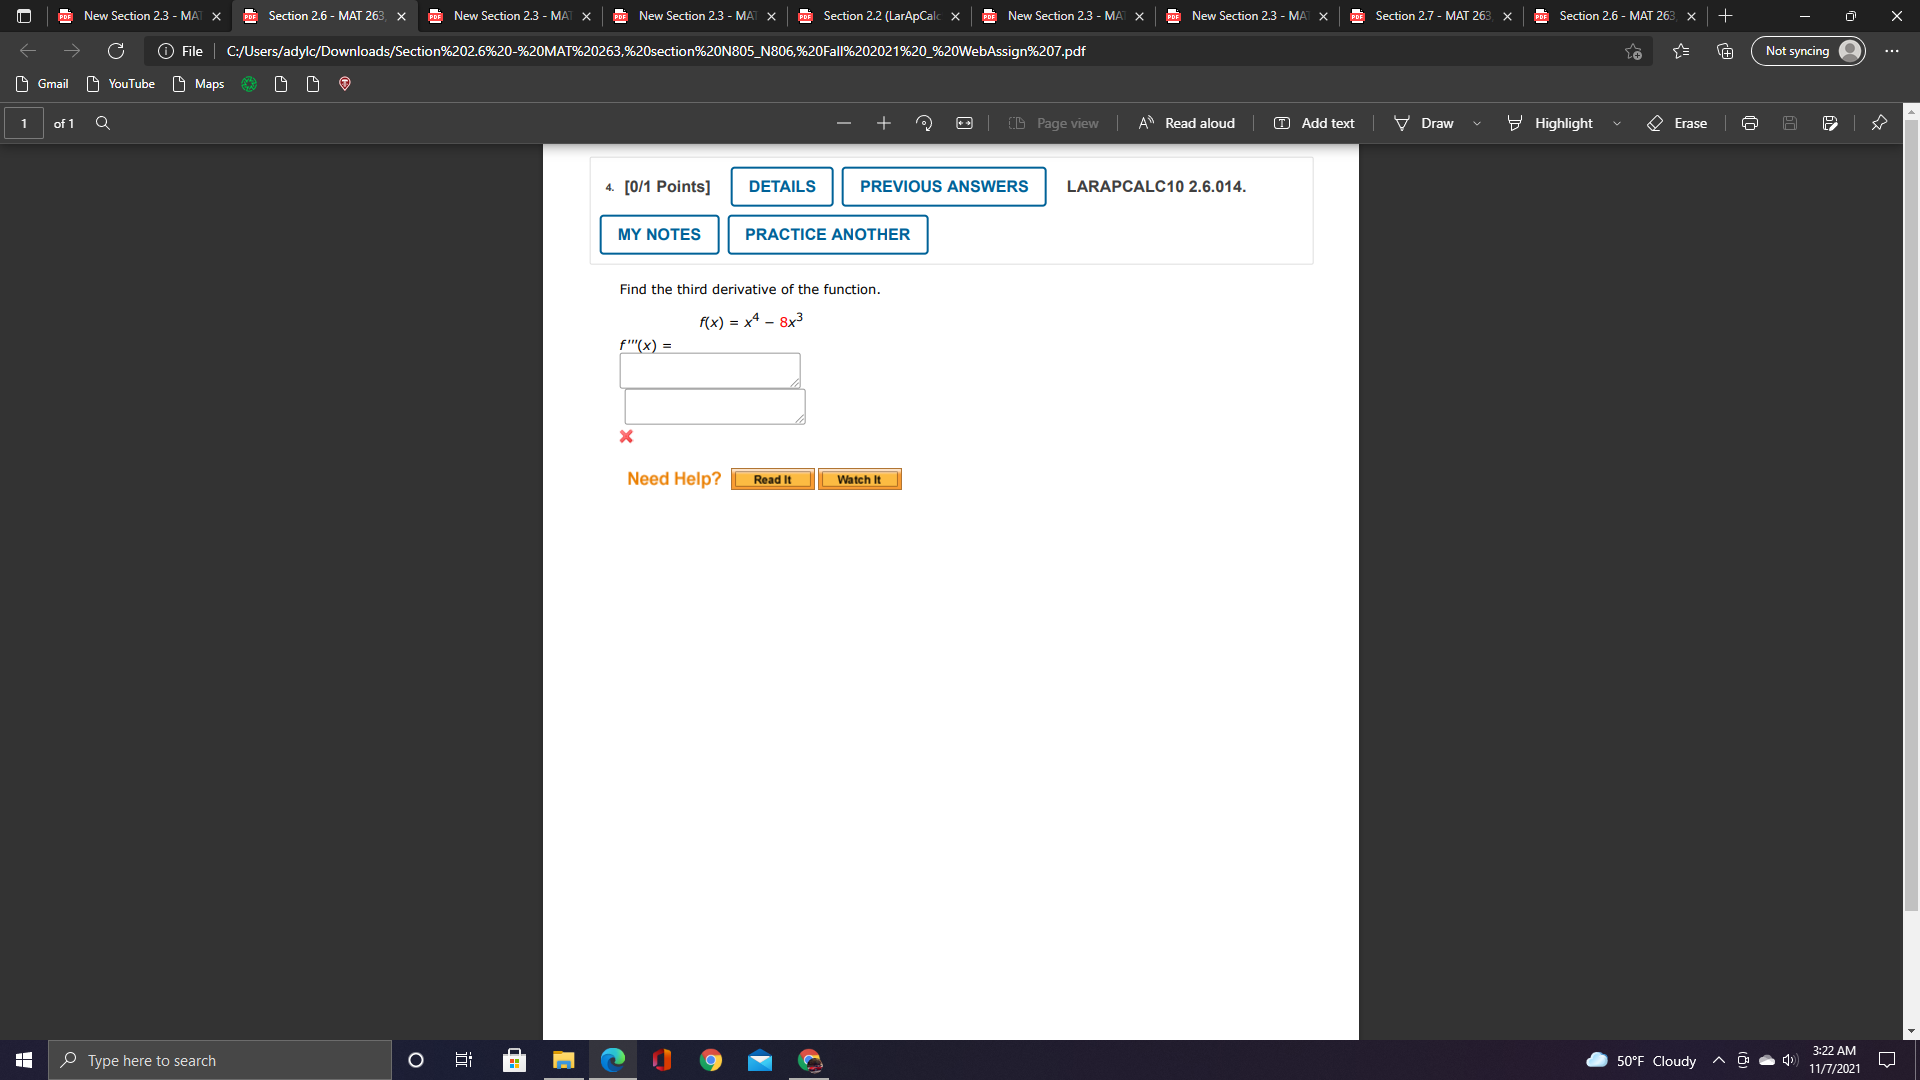This screenshot has width=1920, height=1080.
Task: Open the Collections panel
Action: pyautogui.click(x=1723, y=51)
